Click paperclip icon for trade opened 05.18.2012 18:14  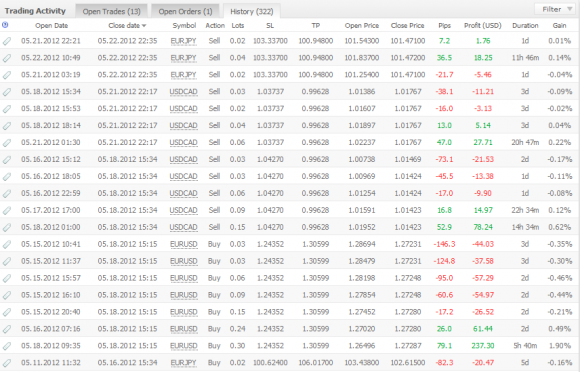pos(7,126)
